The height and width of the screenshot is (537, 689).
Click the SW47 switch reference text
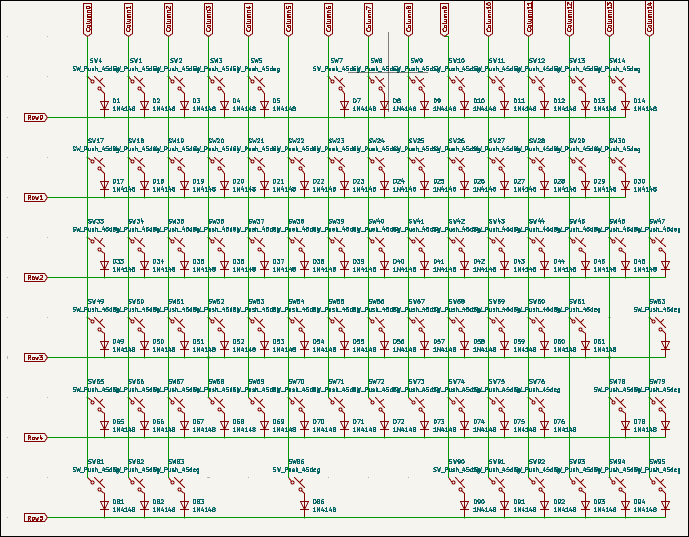click(657, 221)
